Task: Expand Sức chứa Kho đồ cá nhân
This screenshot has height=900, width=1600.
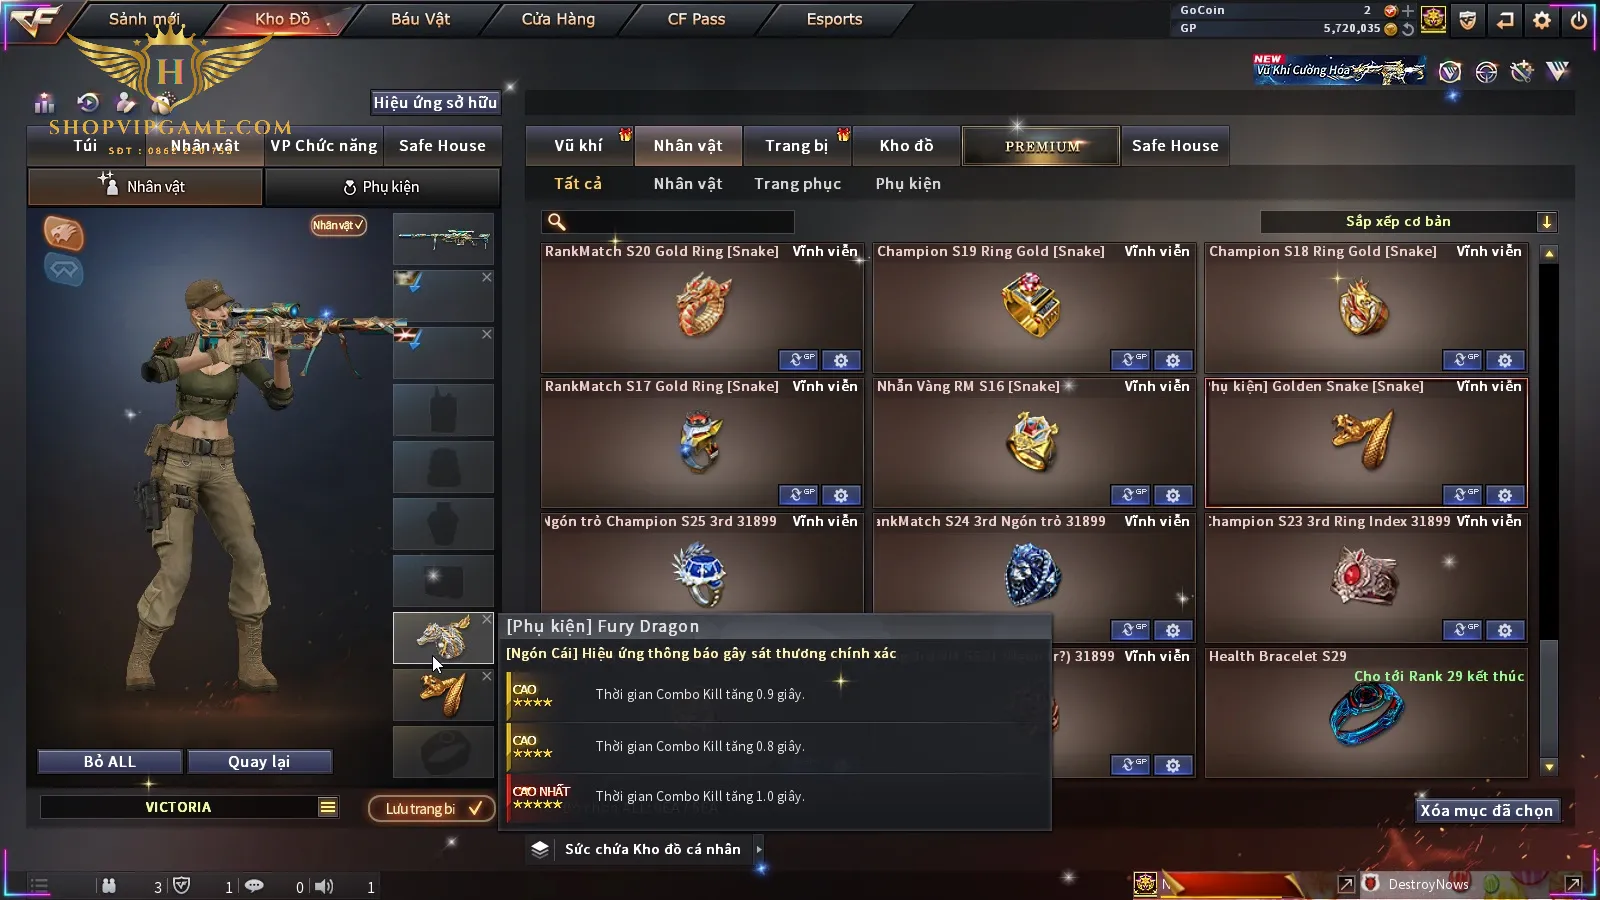Action: click(x=759, y=849)
